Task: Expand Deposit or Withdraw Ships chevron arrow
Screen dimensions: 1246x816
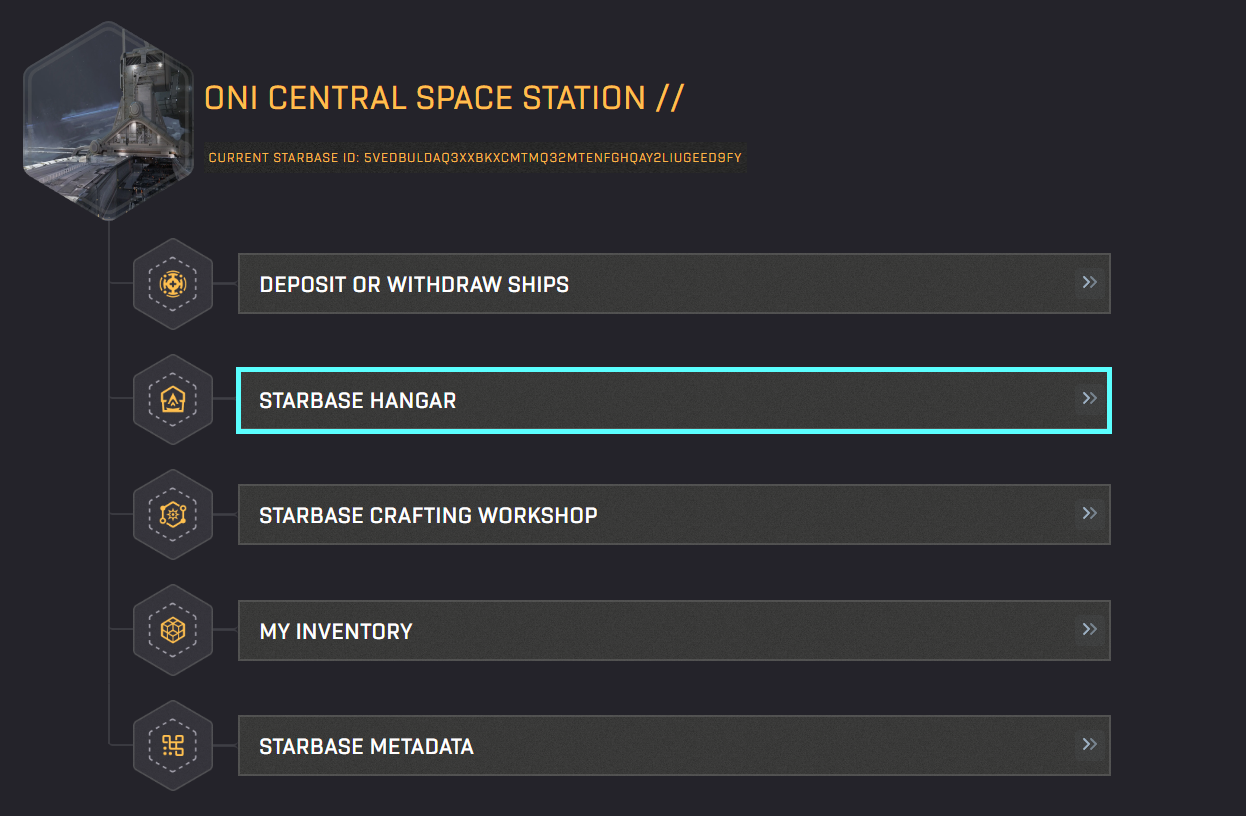Action: point(1090,283)
